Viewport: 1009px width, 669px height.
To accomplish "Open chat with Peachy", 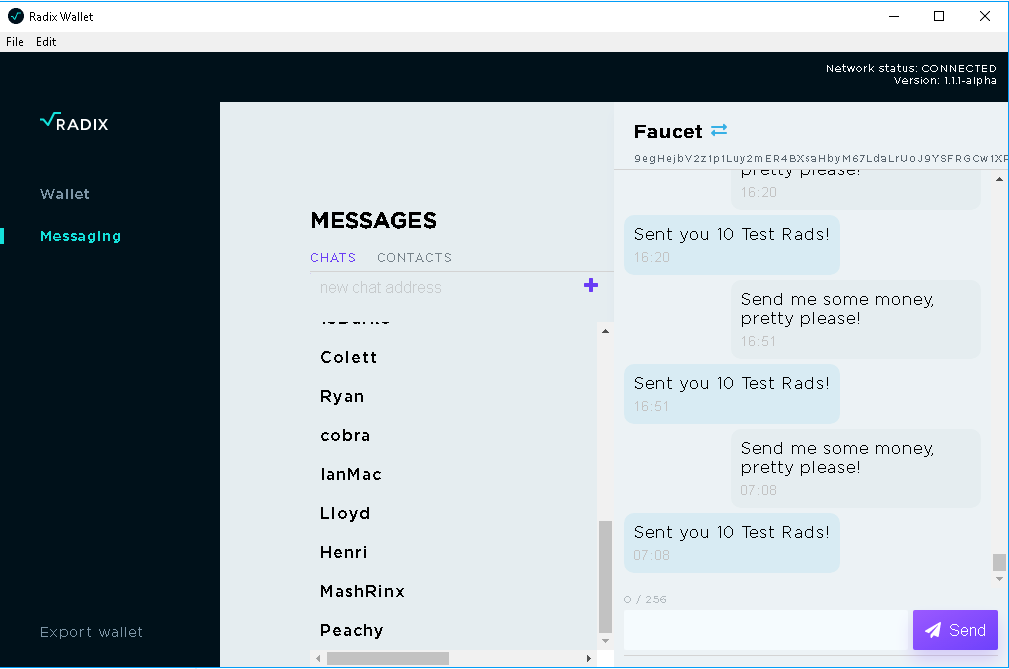I will pos(351,630).
